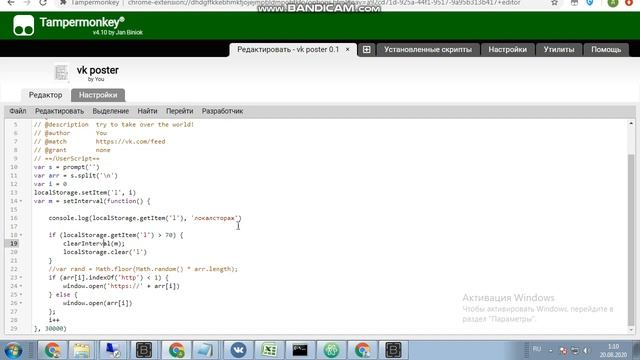640x360 pixels.
Task: Open the Файл menu
Action: 18,111
